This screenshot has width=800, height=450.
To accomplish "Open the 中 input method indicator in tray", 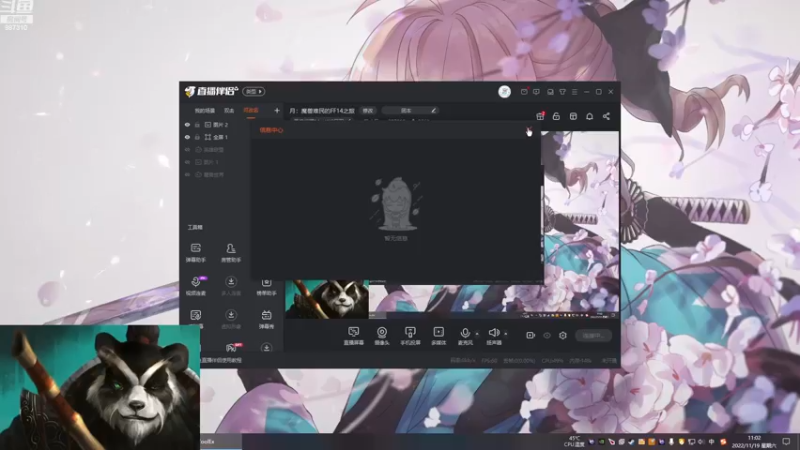I will (x=711, y=442).
